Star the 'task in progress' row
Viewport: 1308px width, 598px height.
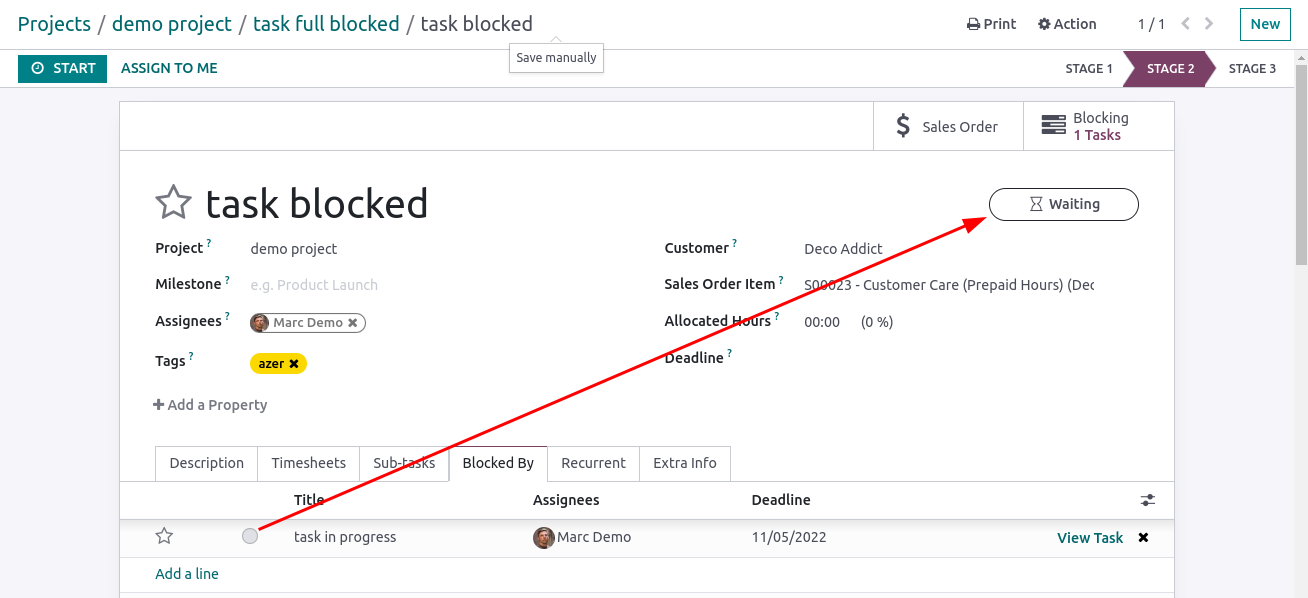click(x=164, y=537)
